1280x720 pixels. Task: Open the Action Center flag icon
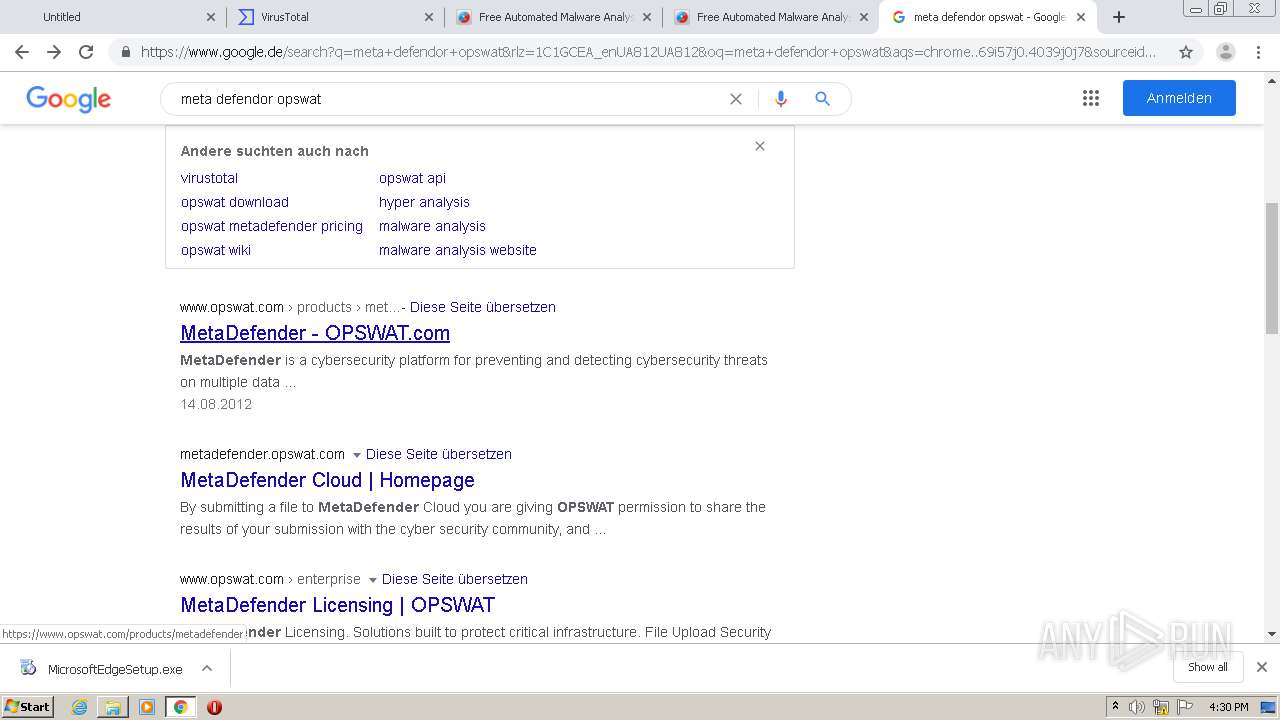pyautogui.click(x=1184, y=707)
